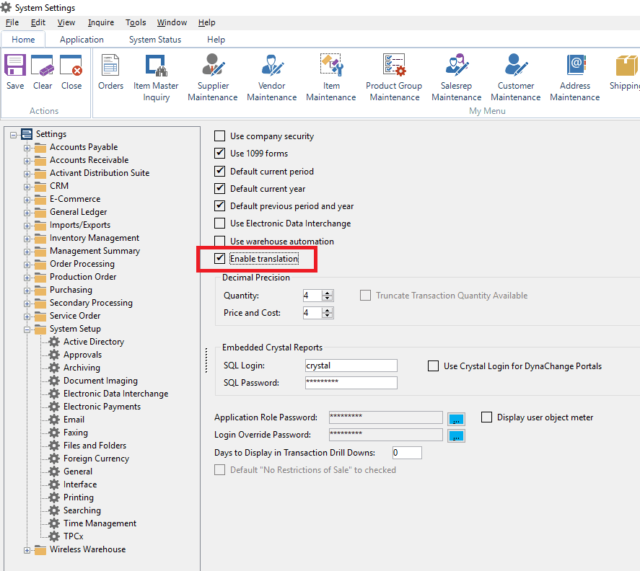Screen dimensions: 640x571
Task: Increase the Quantity decimal precision
Action: [x=328, y=293]
